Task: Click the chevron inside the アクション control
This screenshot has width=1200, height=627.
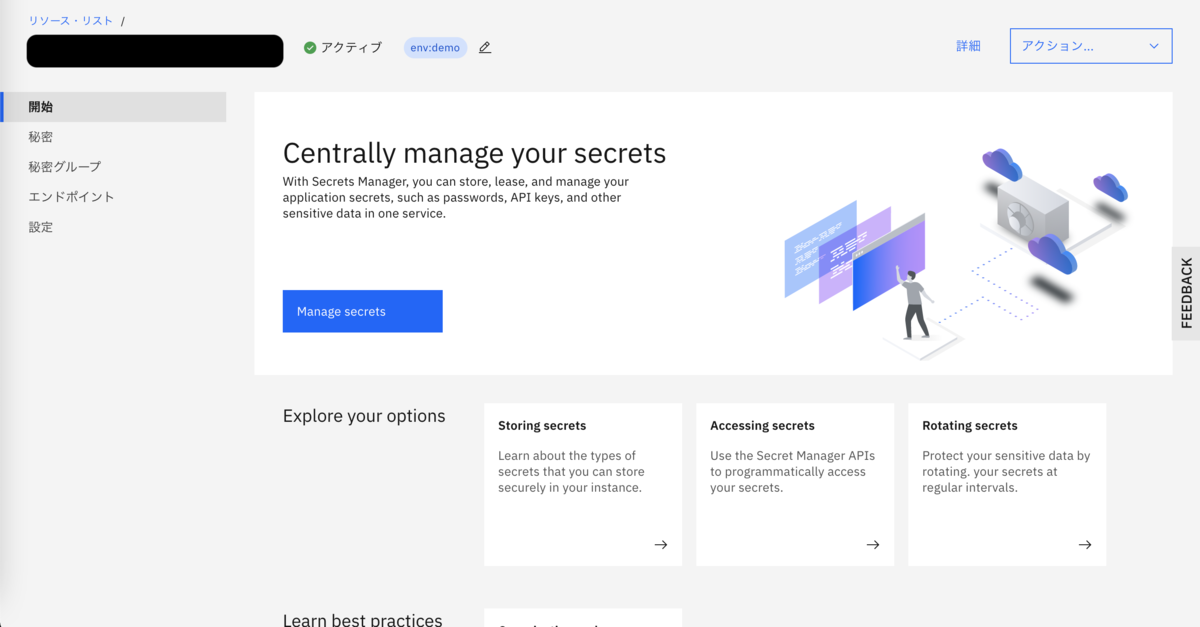Action: tap(1152, 45)
